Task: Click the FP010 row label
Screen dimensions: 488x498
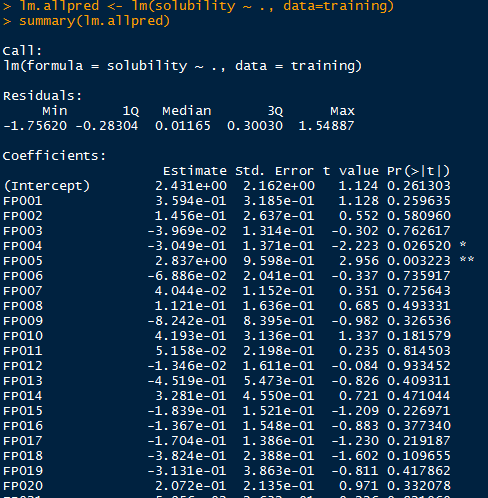Action: pos(23,336)
